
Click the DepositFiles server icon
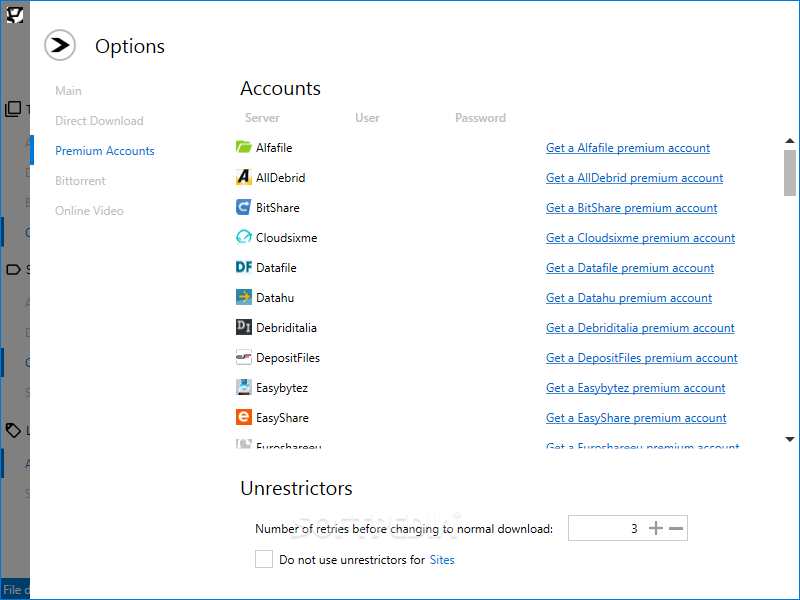[243, 357]
